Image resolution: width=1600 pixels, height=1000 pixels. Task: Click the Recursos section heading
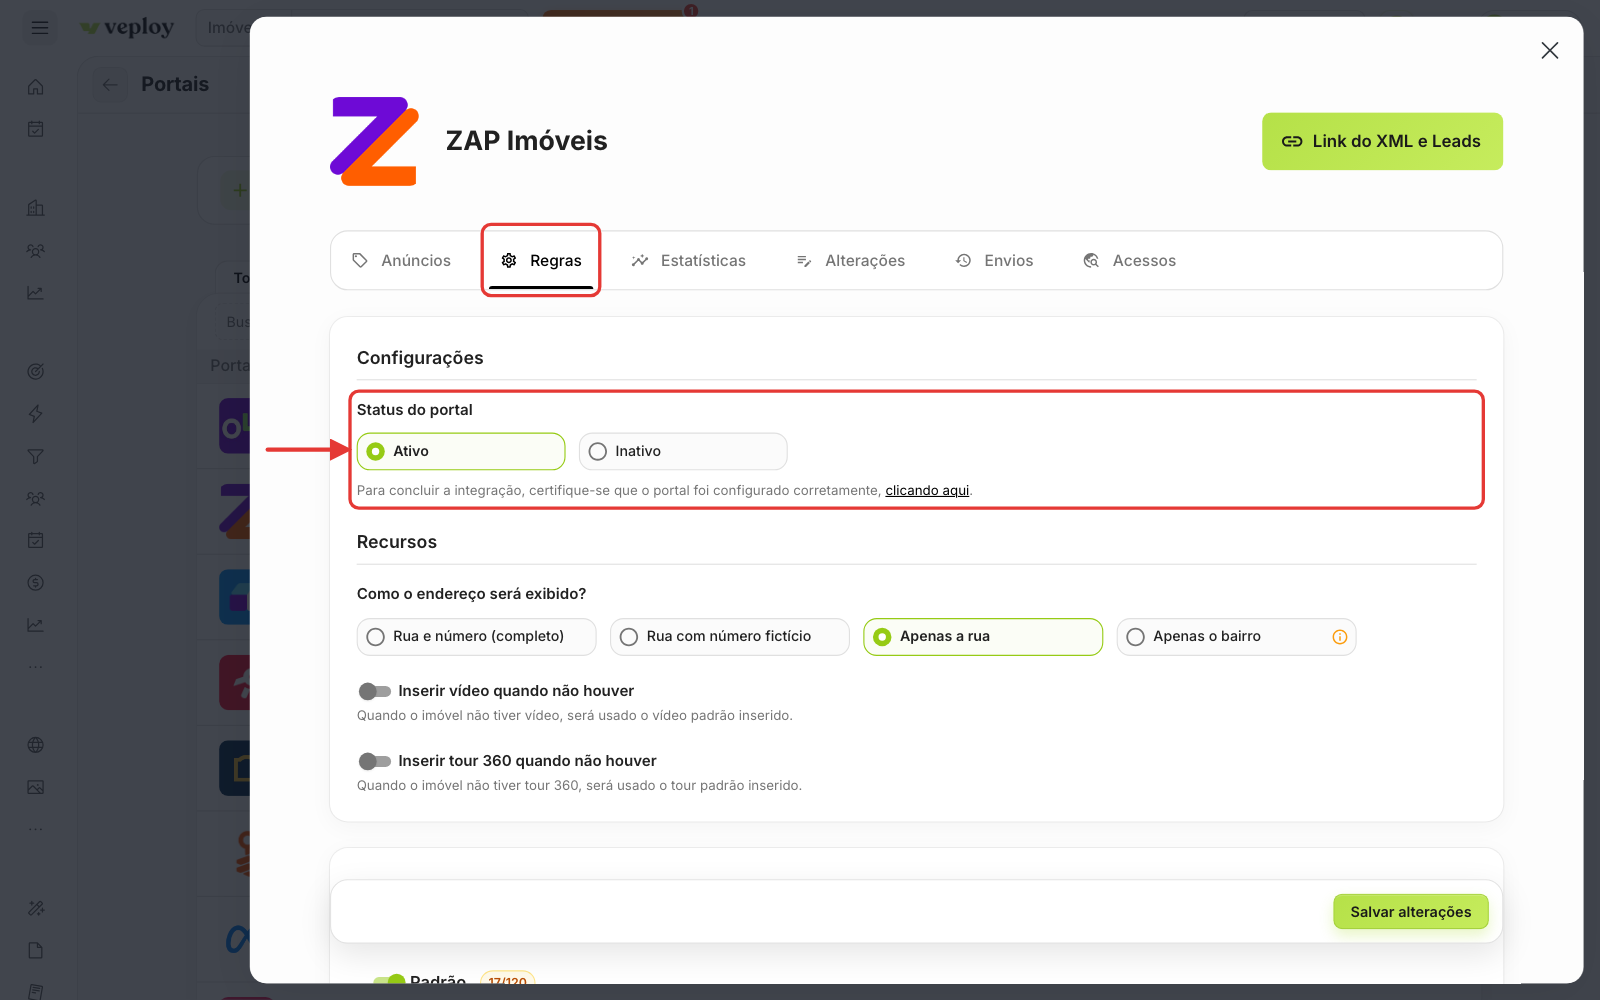tap(397, 542)
